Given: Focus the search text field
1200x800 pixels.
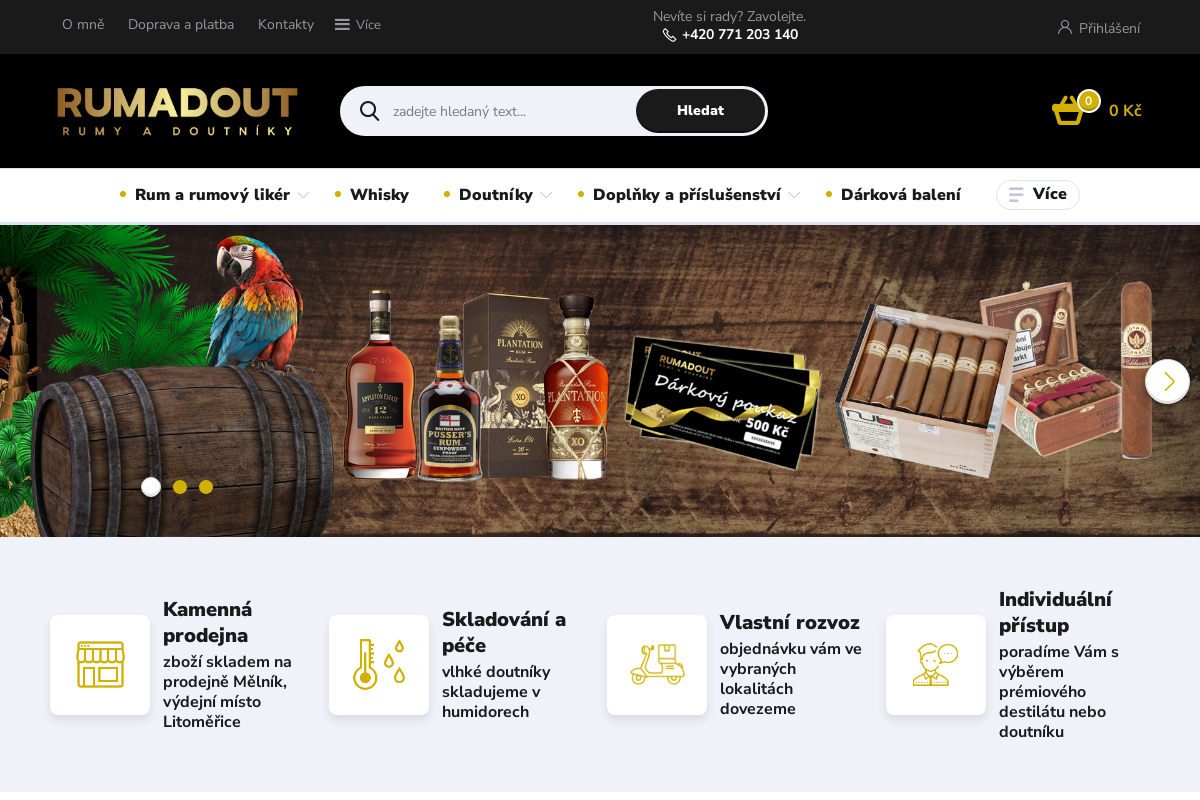Looking at the screenshot, I should [510, 111].
